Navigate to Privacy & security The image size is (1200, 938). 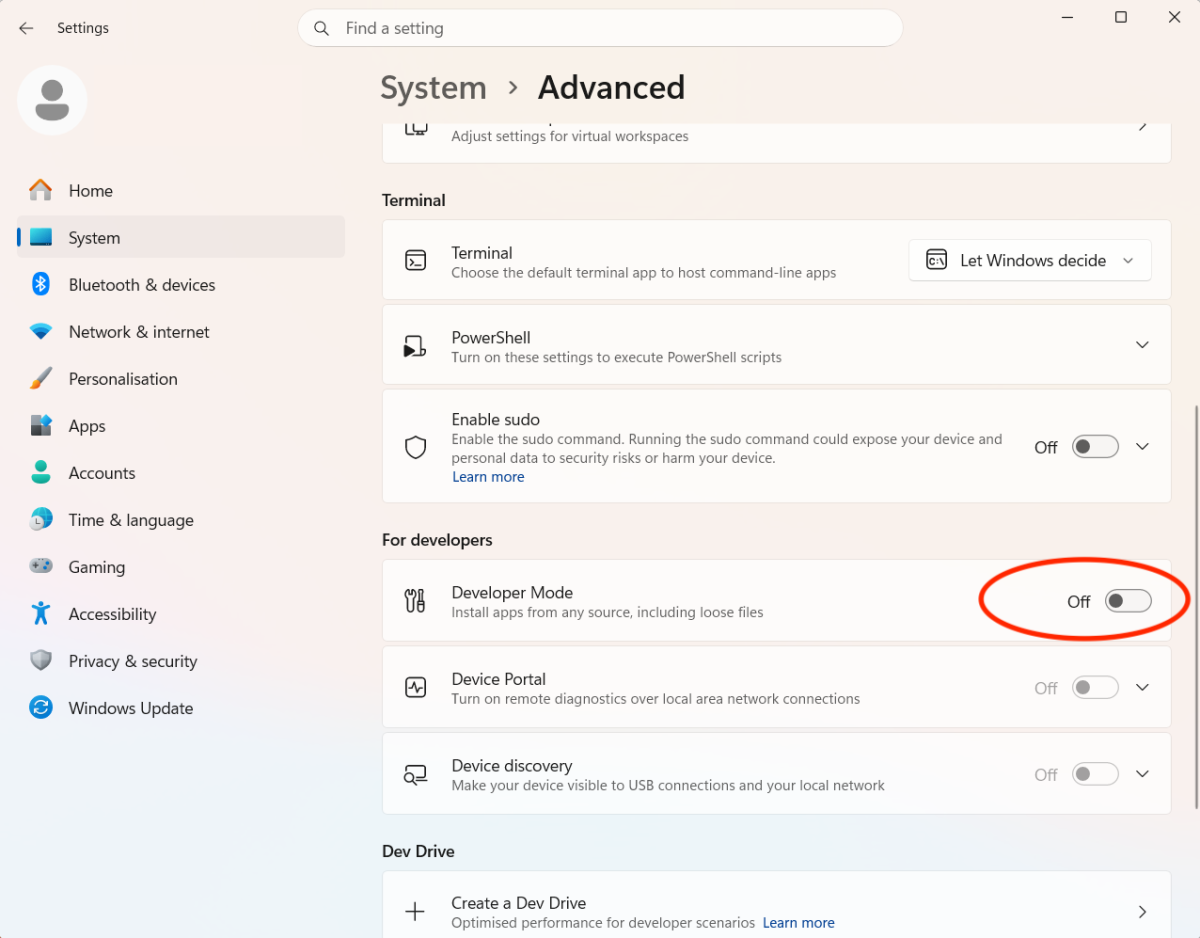click(181, 660)
